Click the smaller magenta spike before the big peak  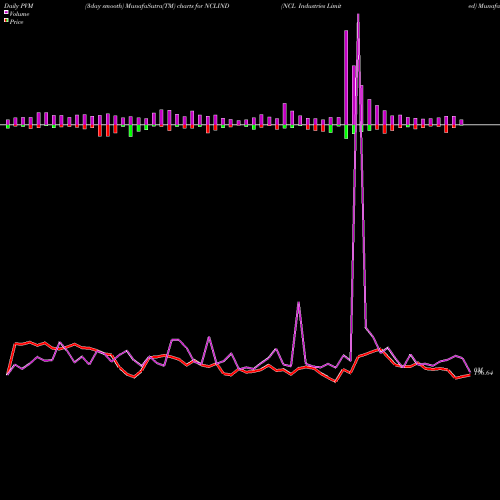tap(298, 303)
